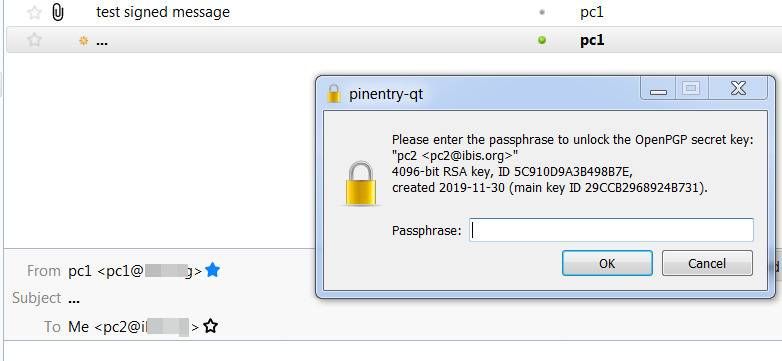Click the paperclip attachment icon
Image resolution: width=782 pixels, height=361 pixels.
[x=58, y=12]
